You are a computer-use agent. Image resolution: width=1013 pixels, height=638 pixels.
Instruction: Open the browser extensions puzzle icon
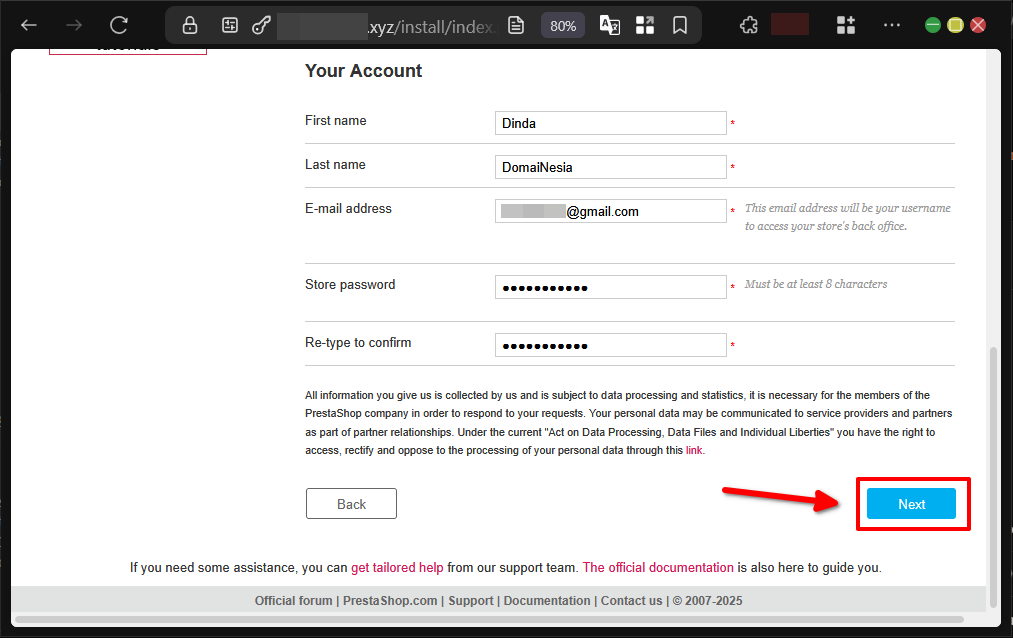pos(748,25)
